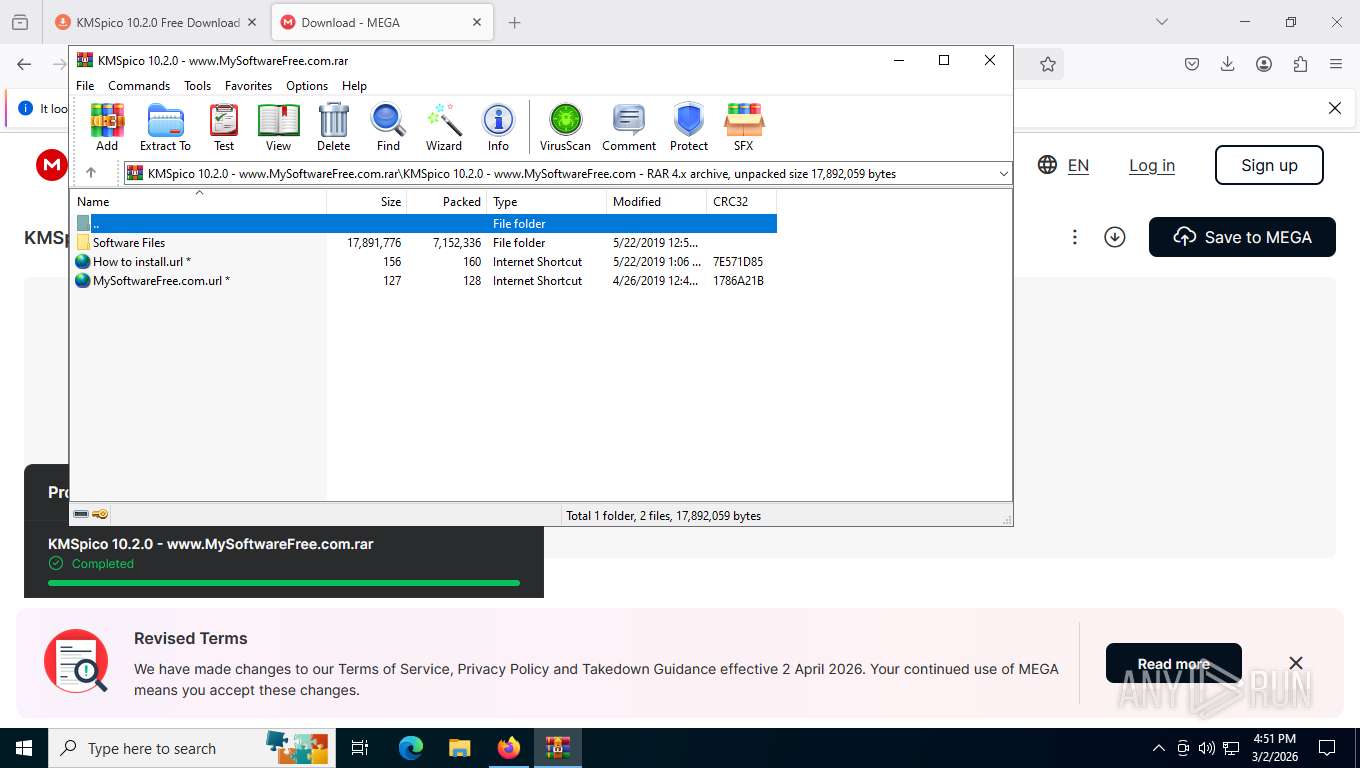Screen dimensions: 1360x768
Task: Expand the Firefox list all tabs chevron
Action: tap(1161, 22)
